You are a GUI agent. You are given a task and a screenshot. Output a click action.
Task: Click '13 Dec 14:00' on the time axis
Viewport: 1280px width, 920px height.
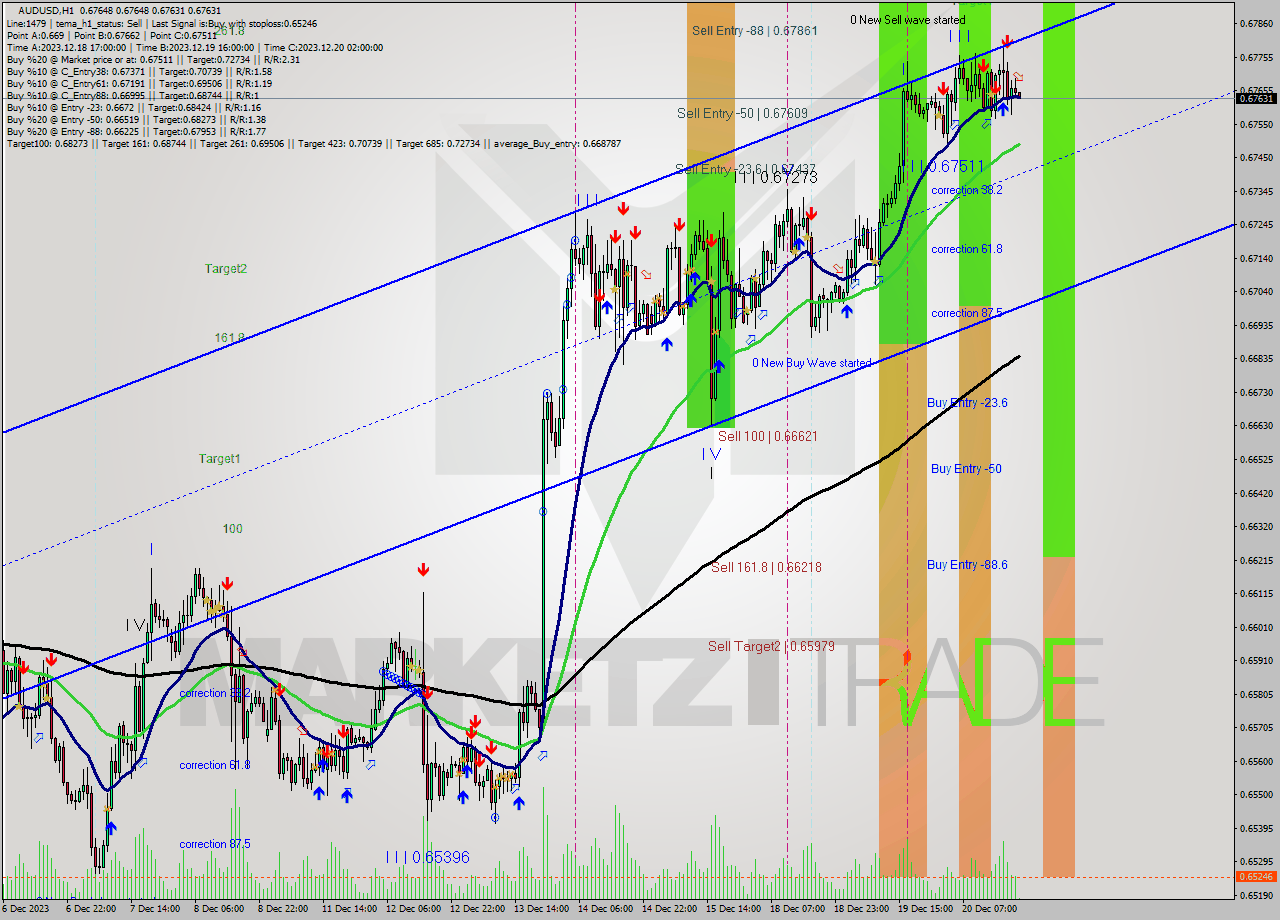(541, 909)
